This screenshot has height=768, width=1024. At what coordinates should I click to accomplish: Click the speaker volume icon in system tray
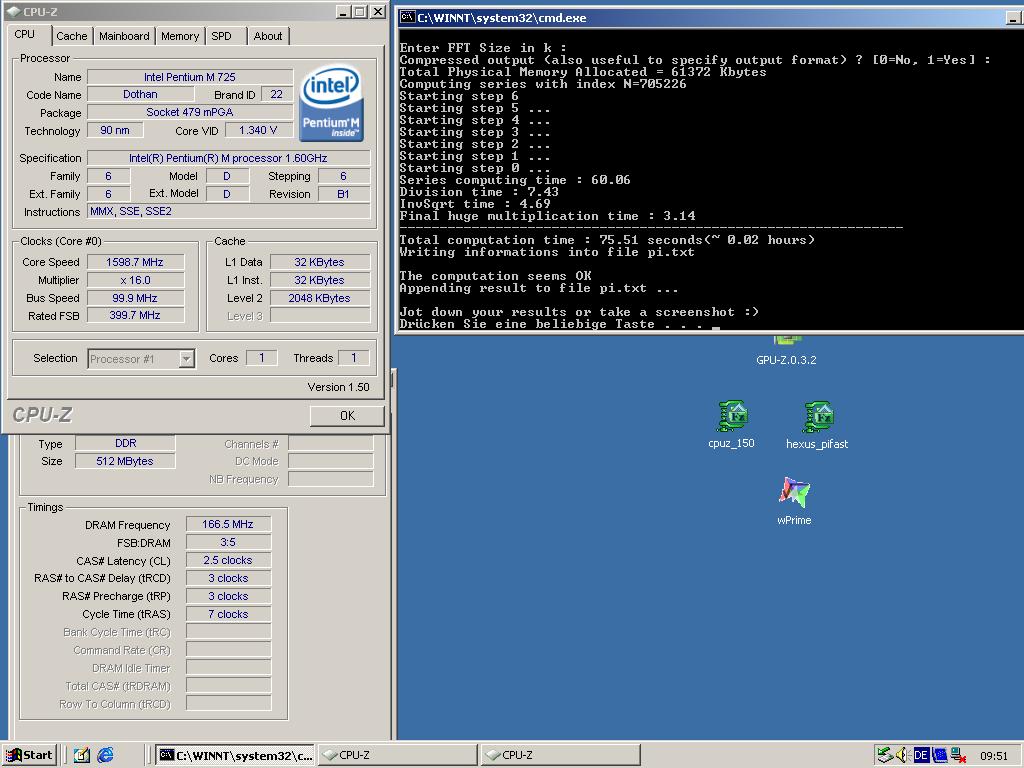pos(902,755)
